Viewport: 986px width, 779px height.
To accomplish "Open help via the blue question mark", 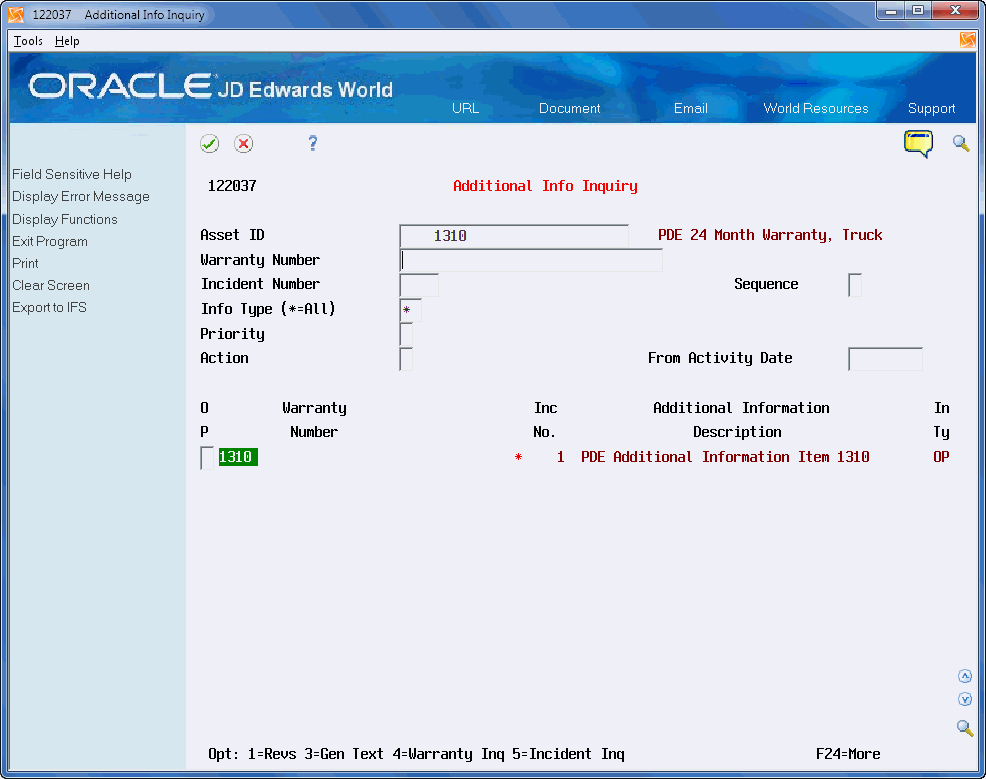I will [x=313, y=143].
